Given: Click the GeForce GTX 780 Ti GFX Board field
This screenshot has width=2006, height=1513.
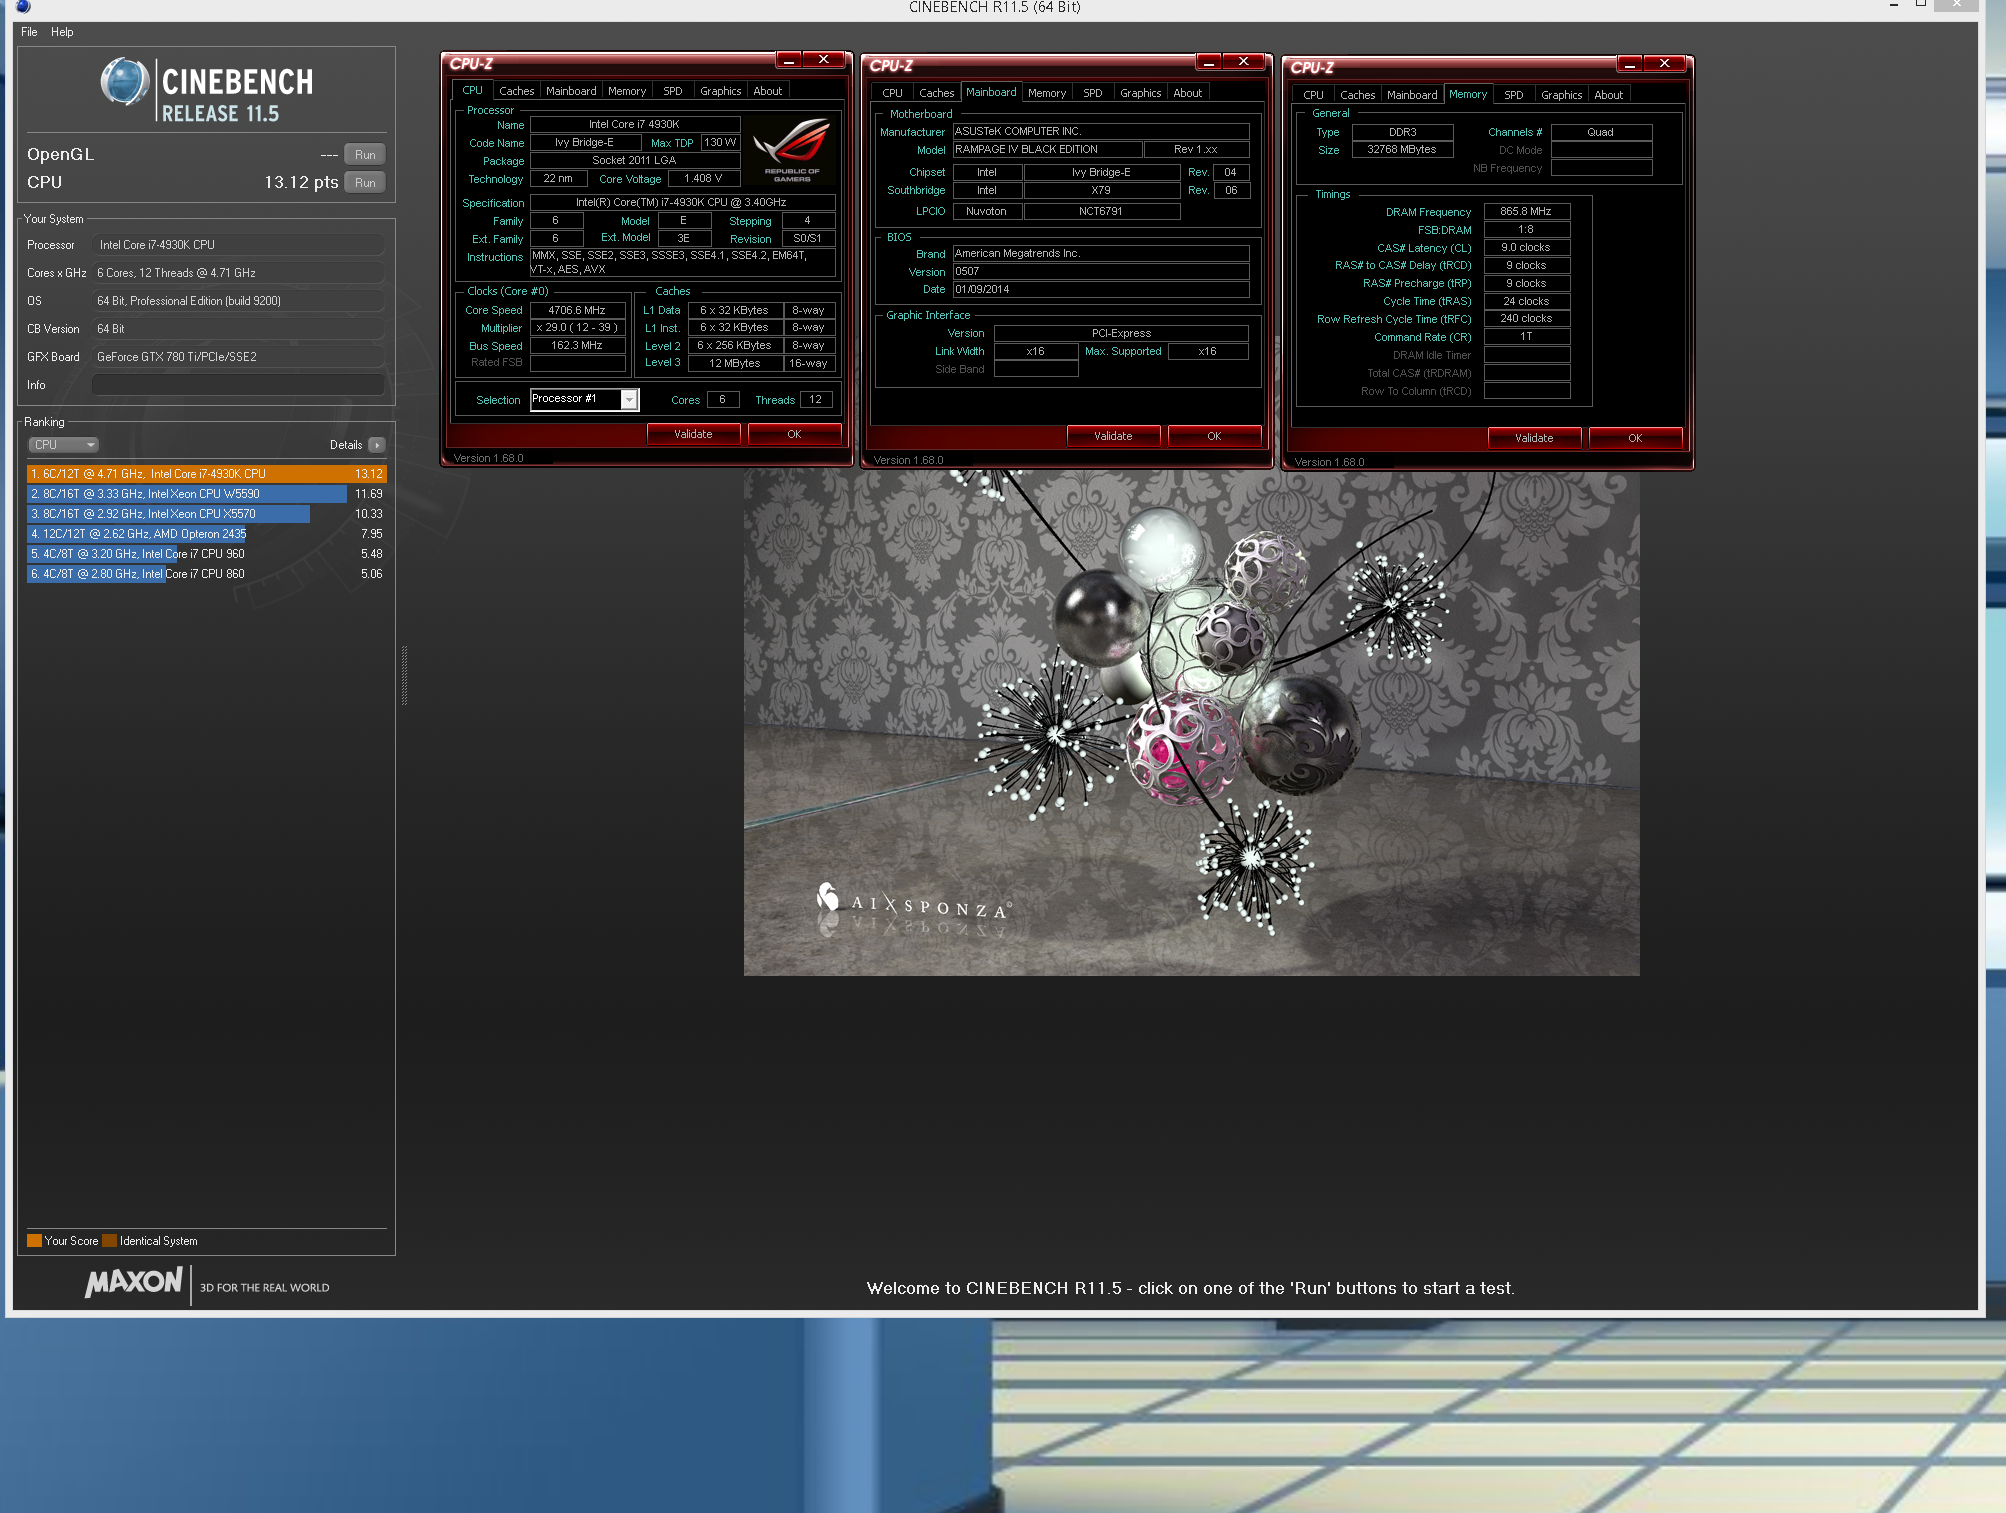Looking at the screenshot, I should pos(238,357).
